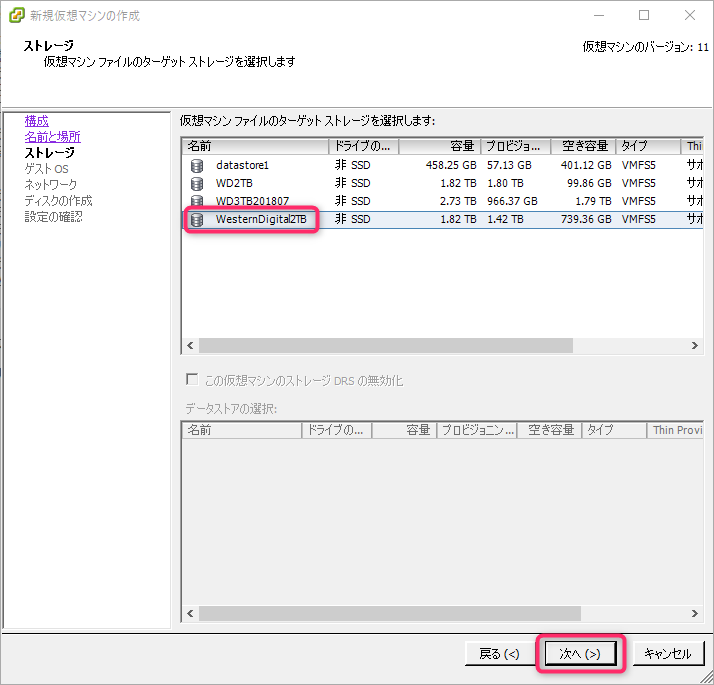714x685 pixels.
Task: Select the WD2TB datastore name
Action: pyautogui.click(x=234, y=184)
